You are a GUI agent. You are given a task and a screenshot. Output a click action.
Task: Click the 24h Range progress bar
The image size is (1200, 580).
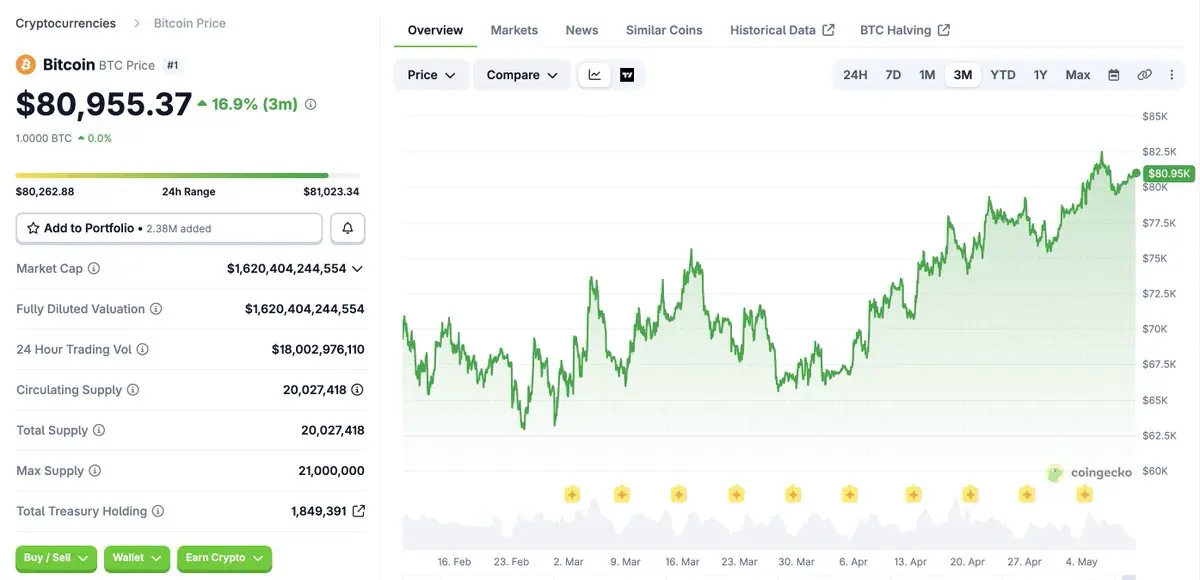tap(188, 176)
